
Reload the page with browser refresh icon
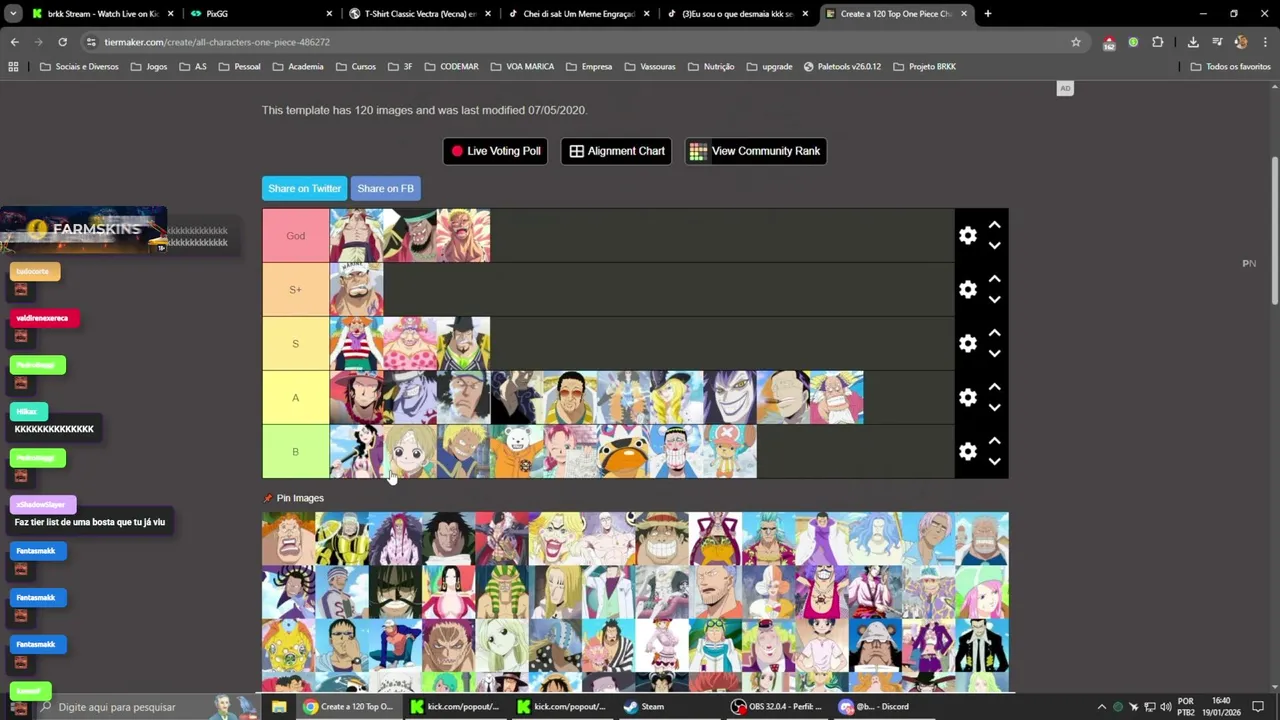point(62,42)
